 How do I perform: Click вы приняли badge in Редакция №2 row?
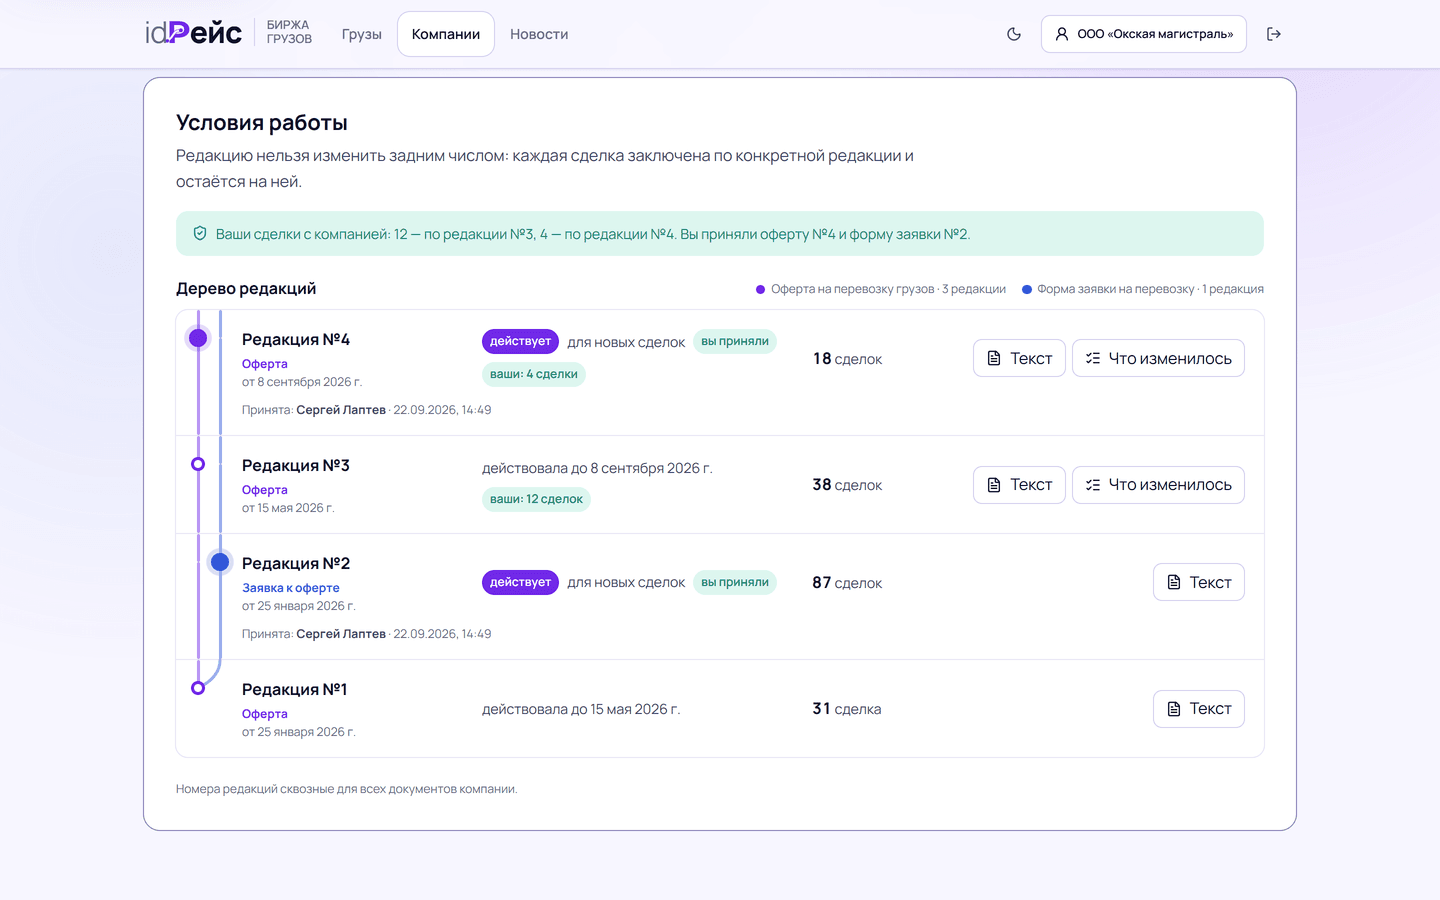735,582
